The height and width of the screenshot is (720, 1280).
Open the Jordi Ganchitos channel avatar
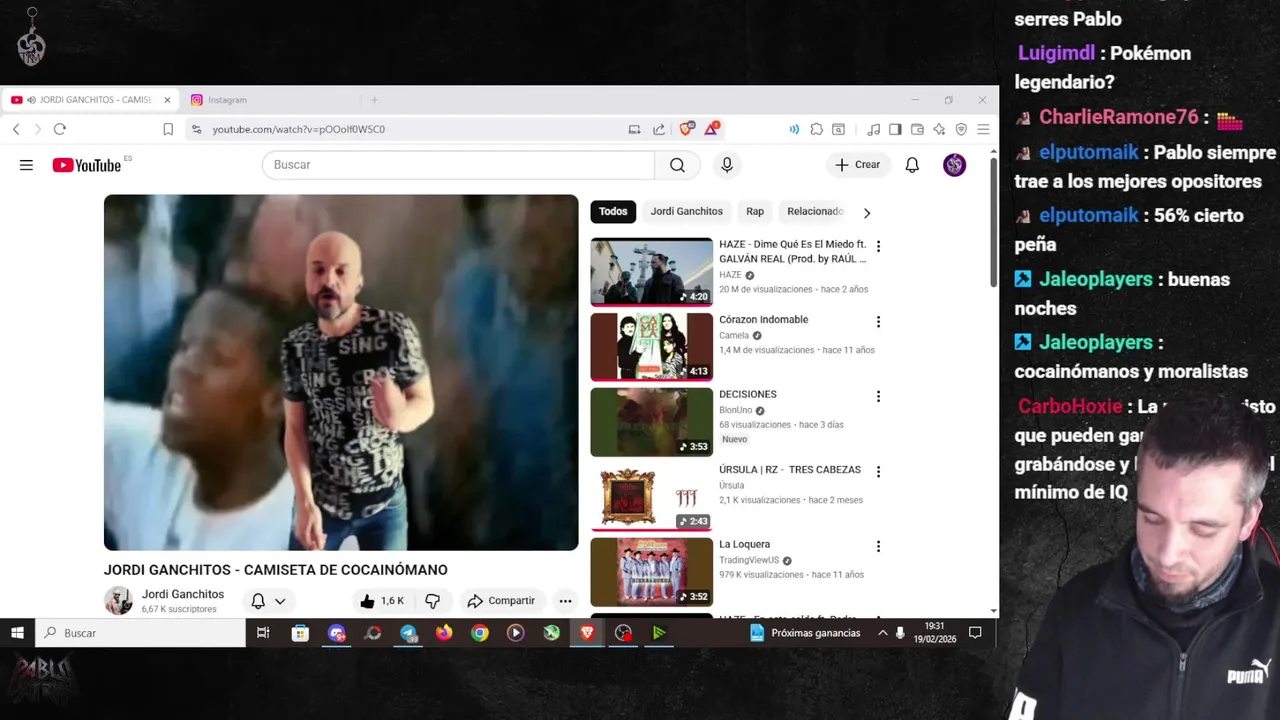118,601
